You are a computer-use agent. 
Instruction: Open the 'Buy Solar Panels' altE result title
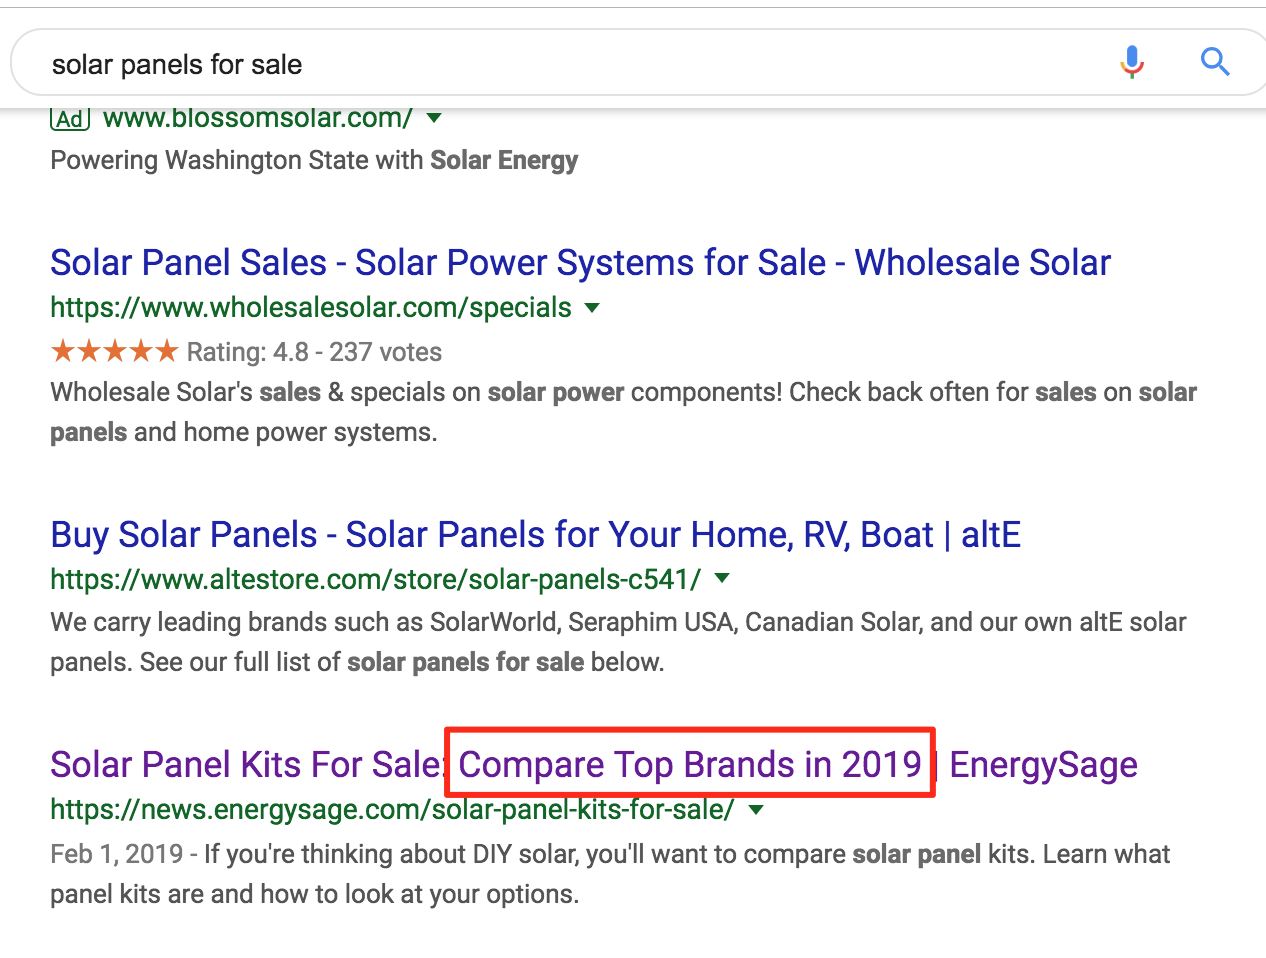tap(535, 535)
